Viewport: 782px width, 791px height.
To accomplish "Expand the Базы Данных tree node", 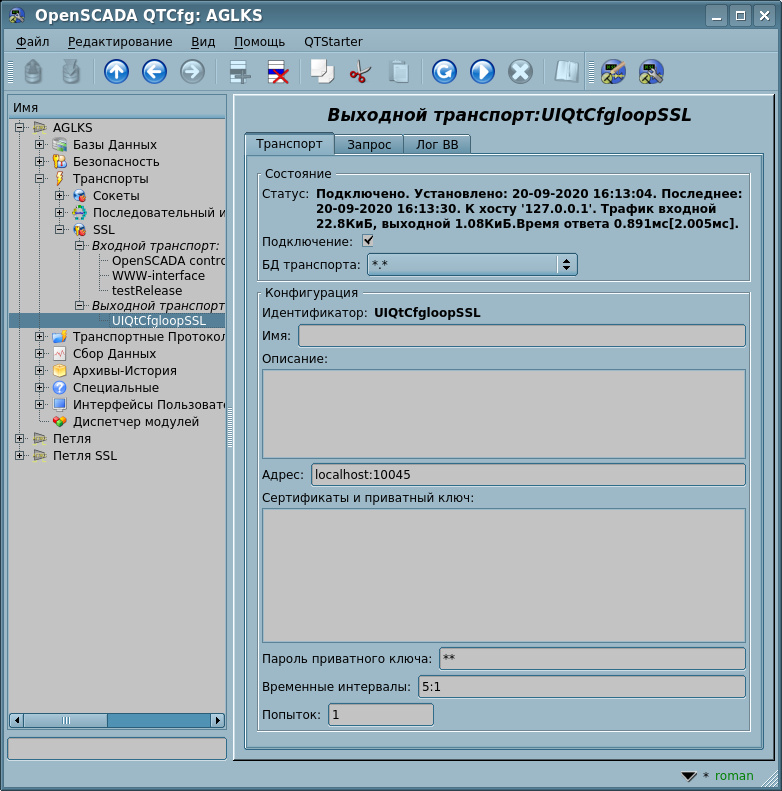I will [39, 144].
